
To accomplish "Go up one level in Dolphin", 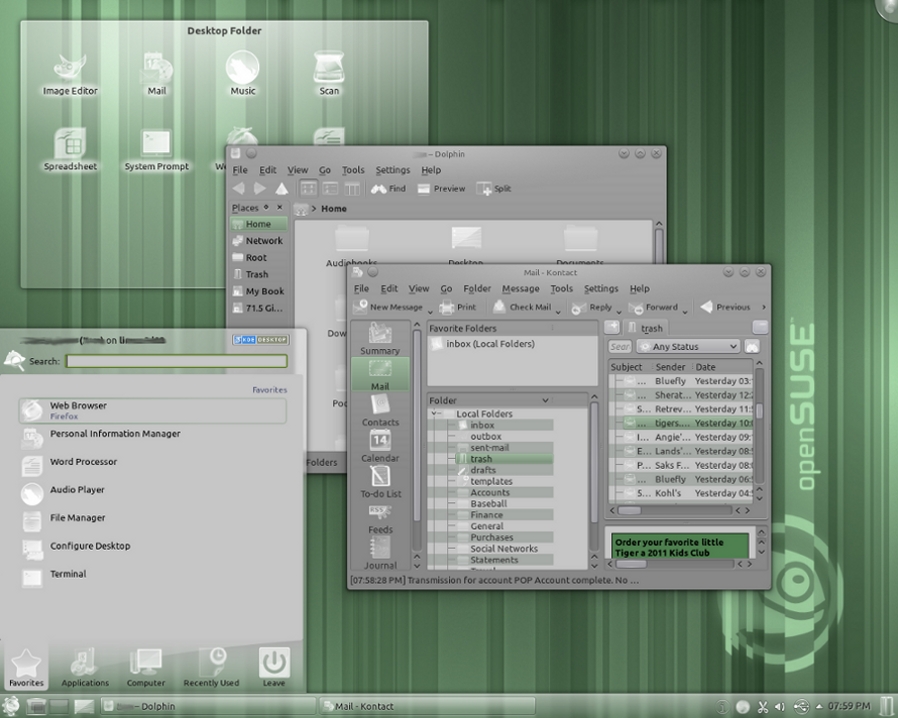I will tap(281, 188).
